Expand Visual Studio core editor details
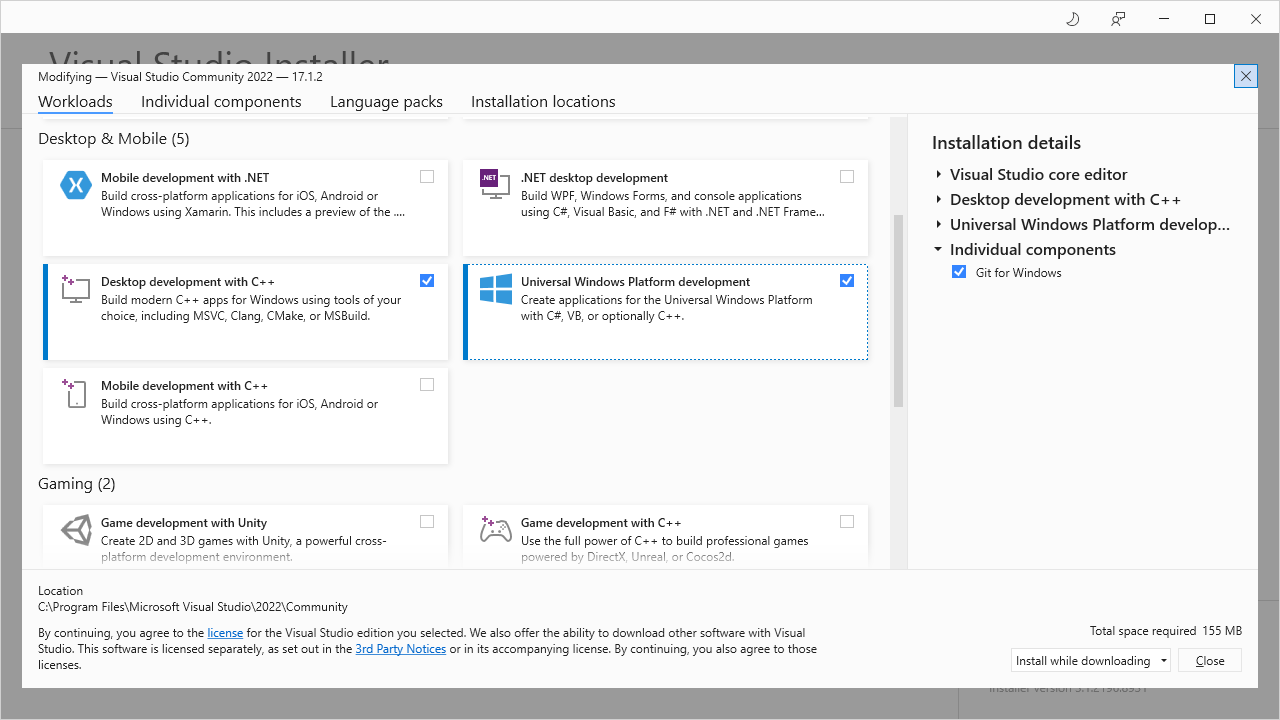The height and width of the screenshot is (720, 1280). pyautogui.click(x=938, y=175)
